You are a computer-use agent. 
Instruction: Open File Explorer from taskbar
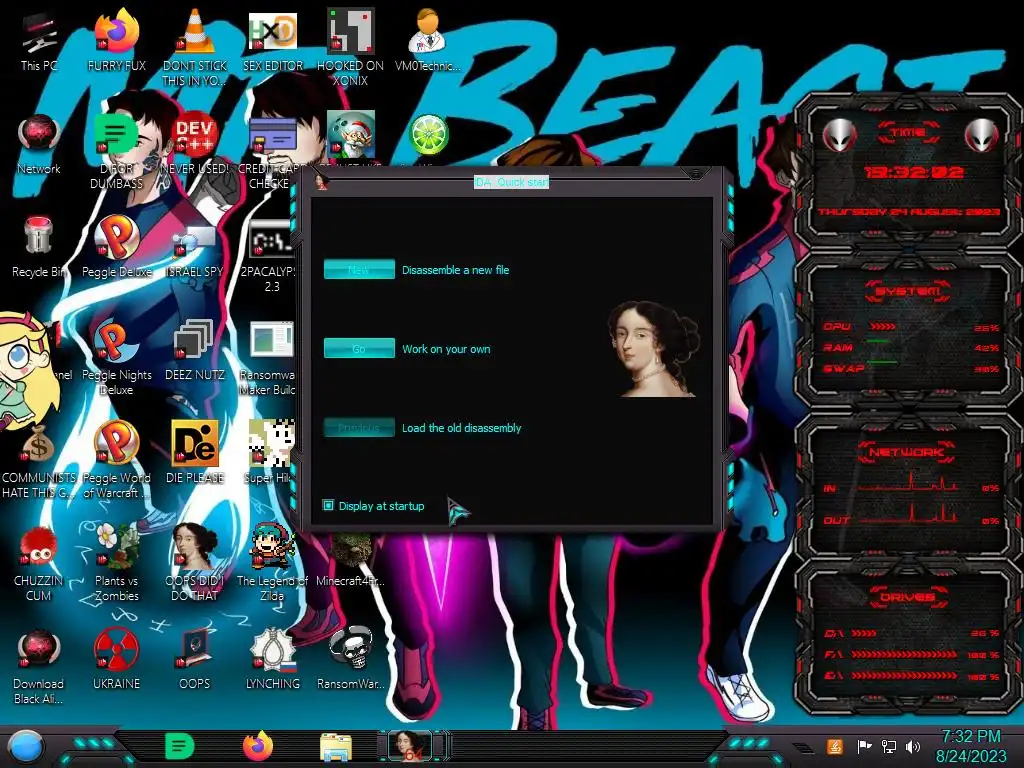tap(336, 748)
